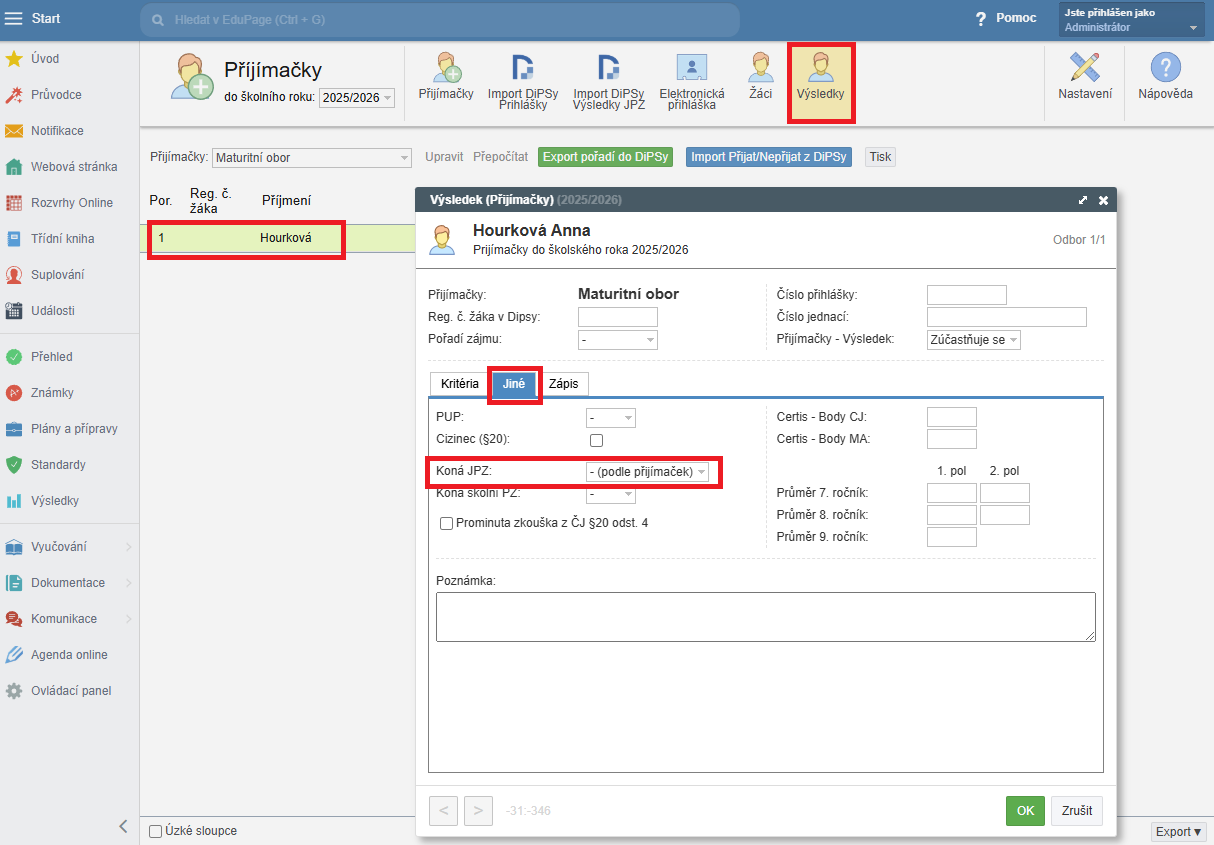The height and width of the screenshot is (845, 1214).
Task: Click the green OK button
Action: (1024, 811)
